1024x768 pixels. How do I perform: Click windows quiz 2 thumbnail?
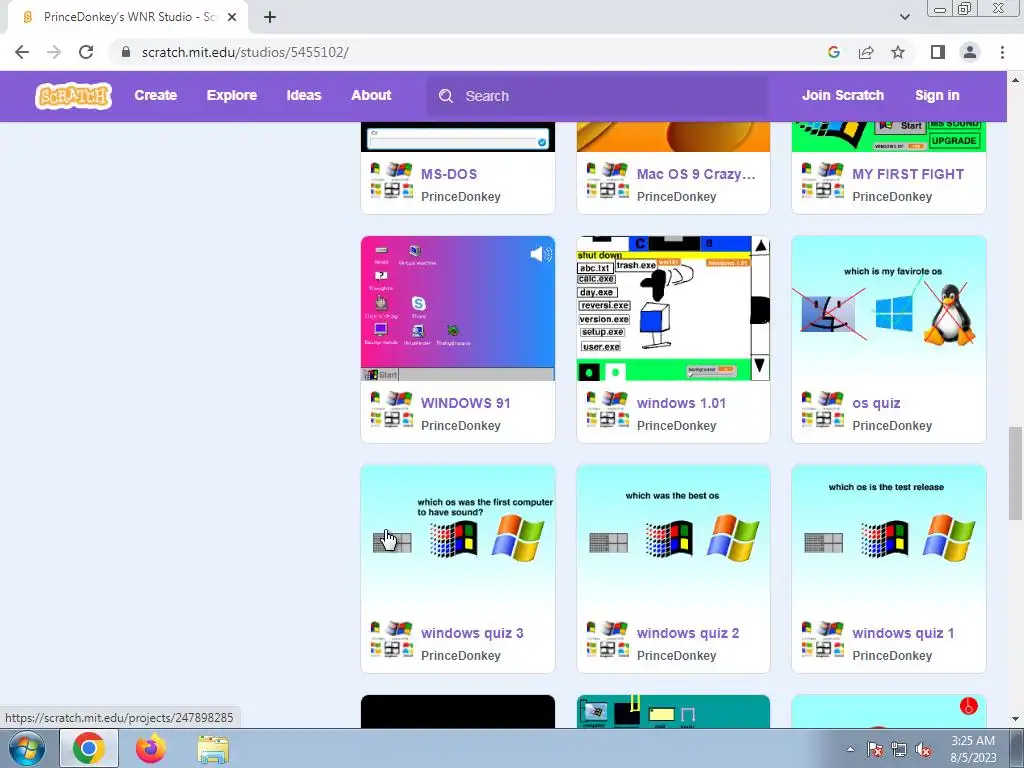(x=673, y=537)
